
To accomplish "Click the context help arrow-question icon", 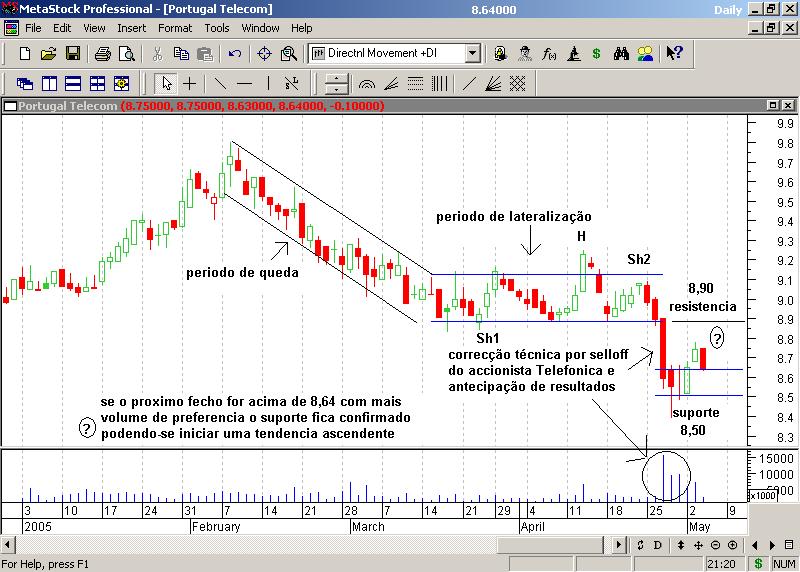I will point(674,53).
